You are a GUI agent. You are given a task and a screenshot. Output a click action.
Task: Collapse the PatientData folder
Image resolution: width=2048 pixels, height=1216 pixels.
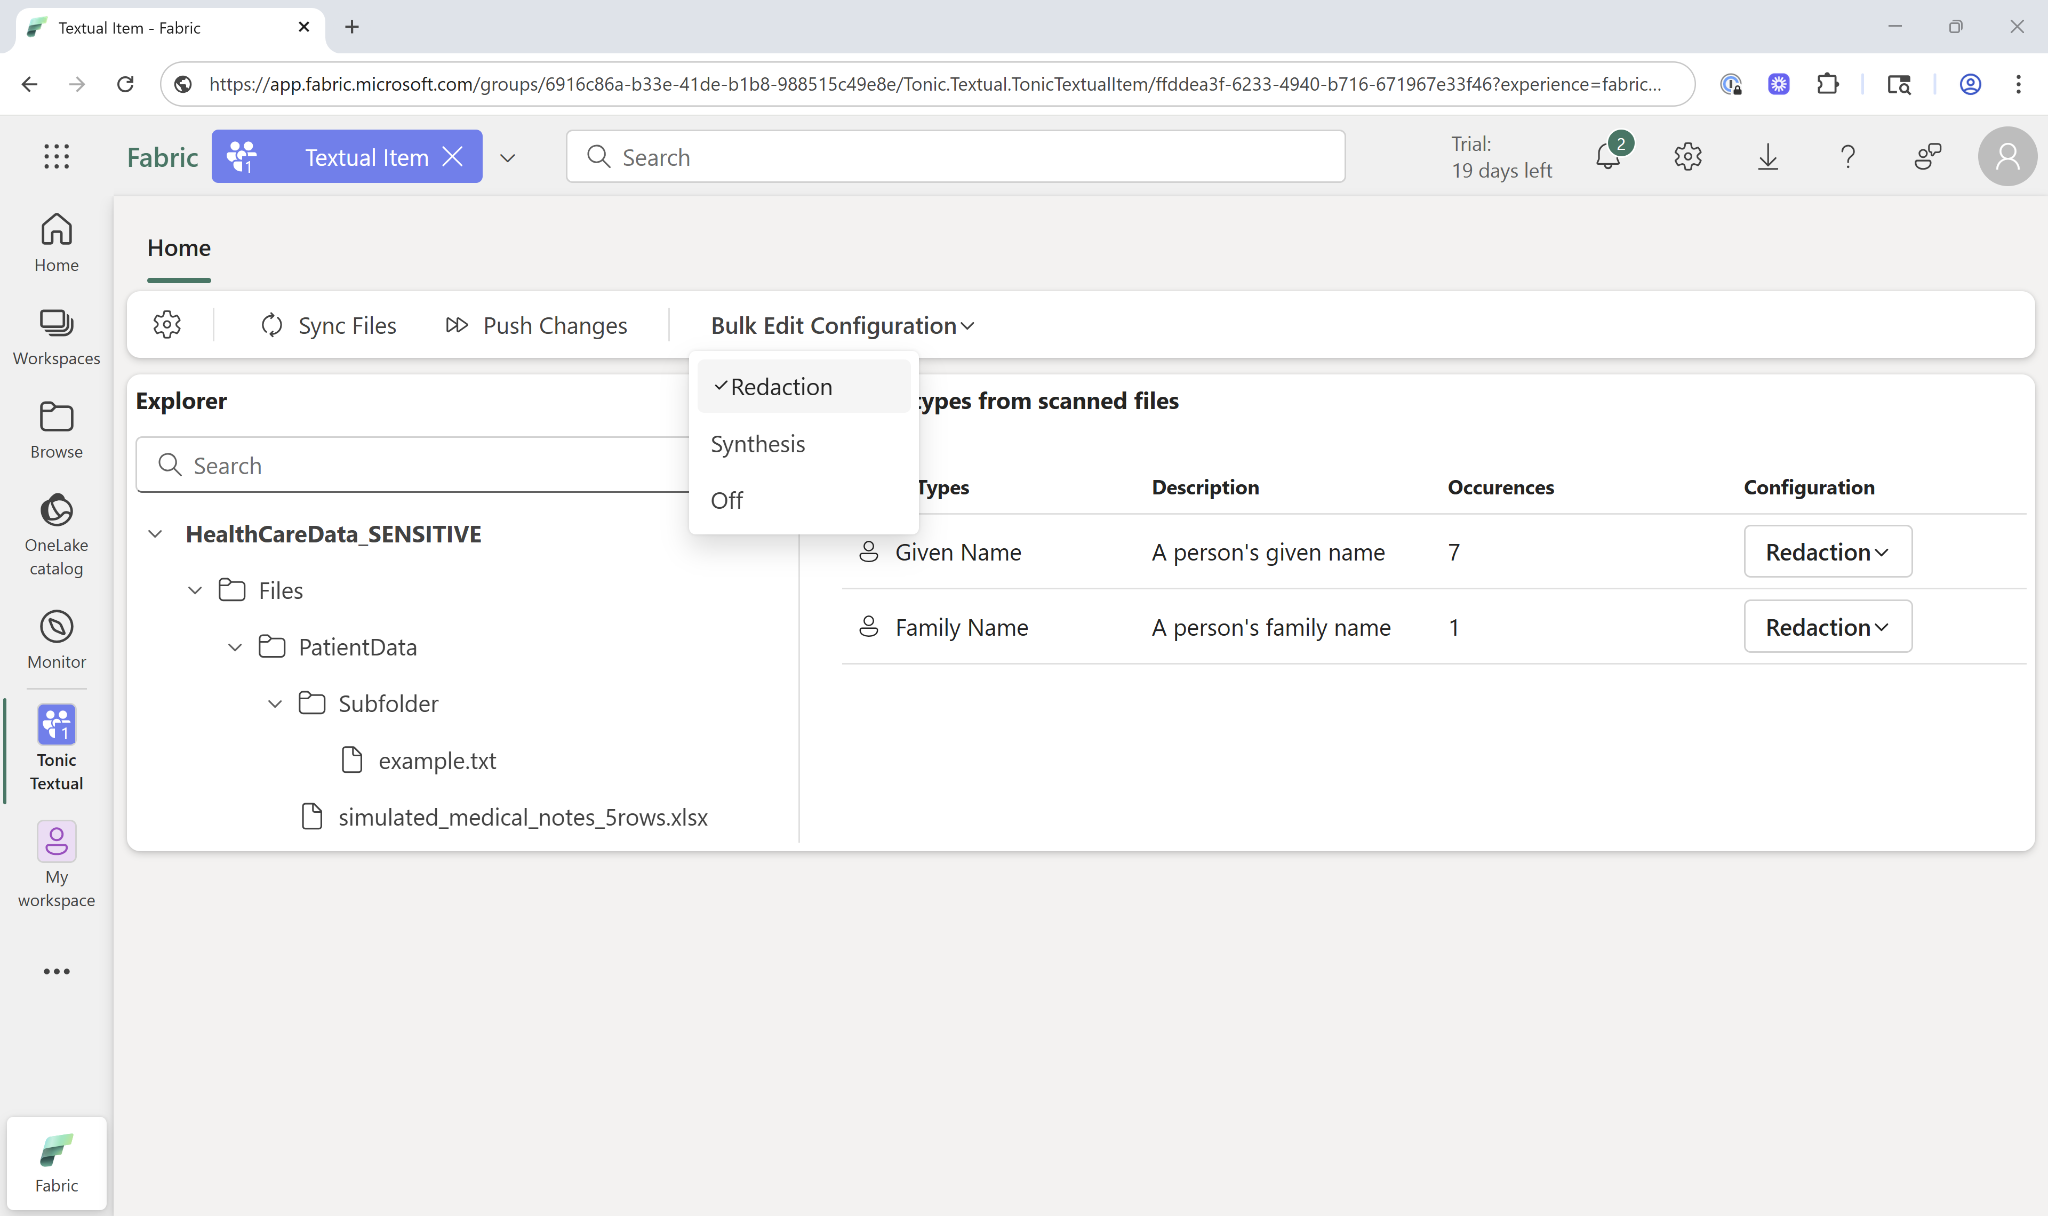tap(235, 647)
